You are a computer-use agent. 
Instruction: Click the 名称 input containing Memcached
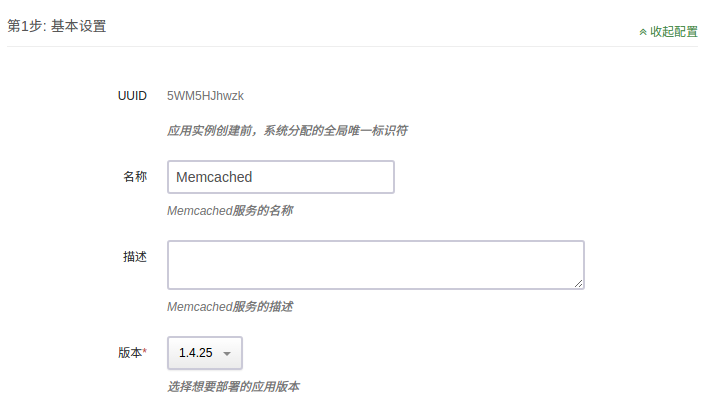(x=281, y=177)
